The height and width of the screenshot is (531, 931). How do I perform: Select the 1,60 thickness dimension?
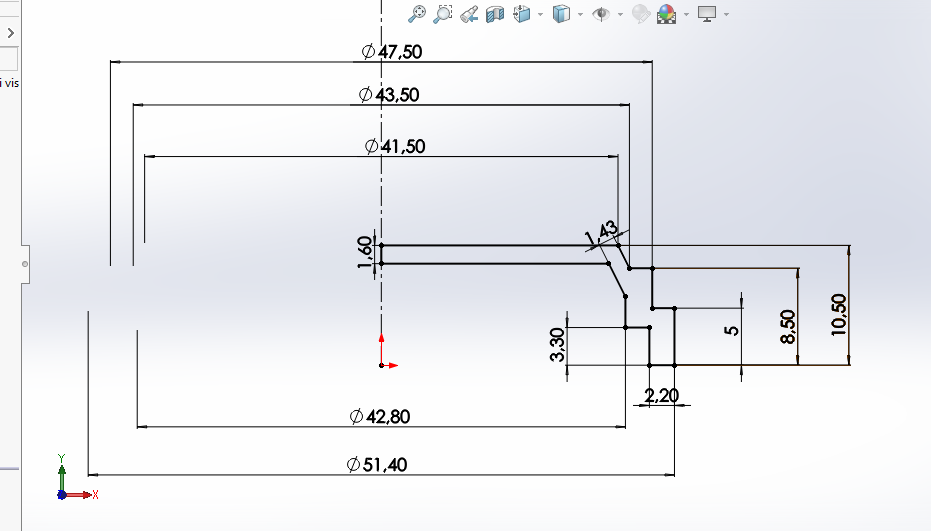click(365, 252)
